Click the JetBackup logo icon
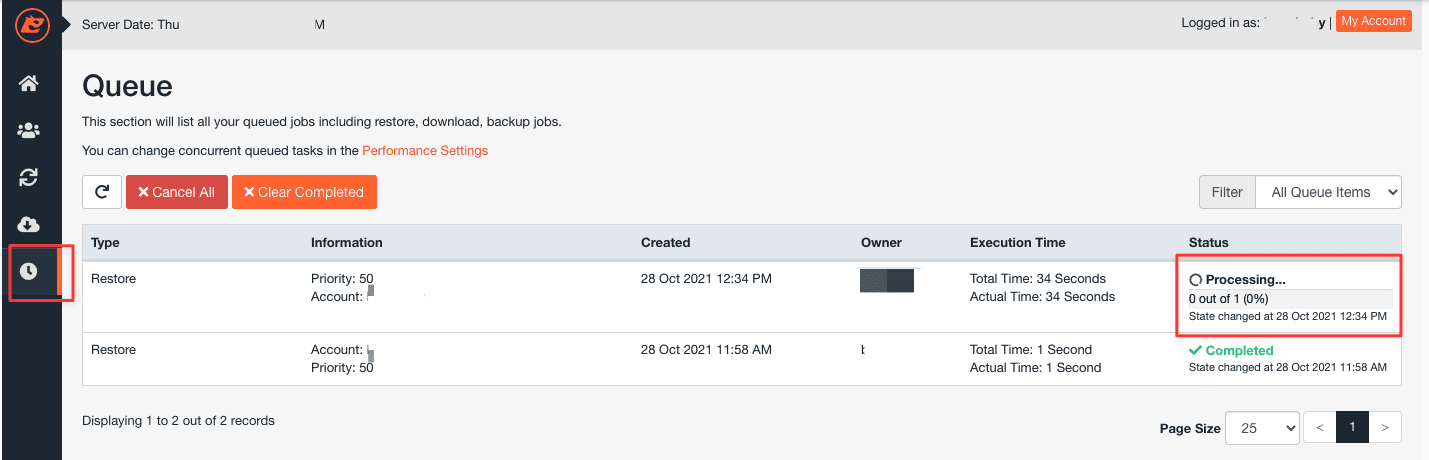Viewport: 1429px width, 460px height. pyautogui.click(x=29, y=25)
